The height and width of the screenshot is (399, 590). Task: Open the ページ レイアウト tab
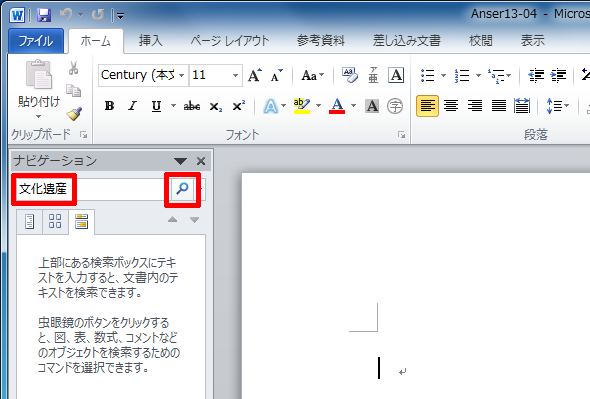coord(230,41)
